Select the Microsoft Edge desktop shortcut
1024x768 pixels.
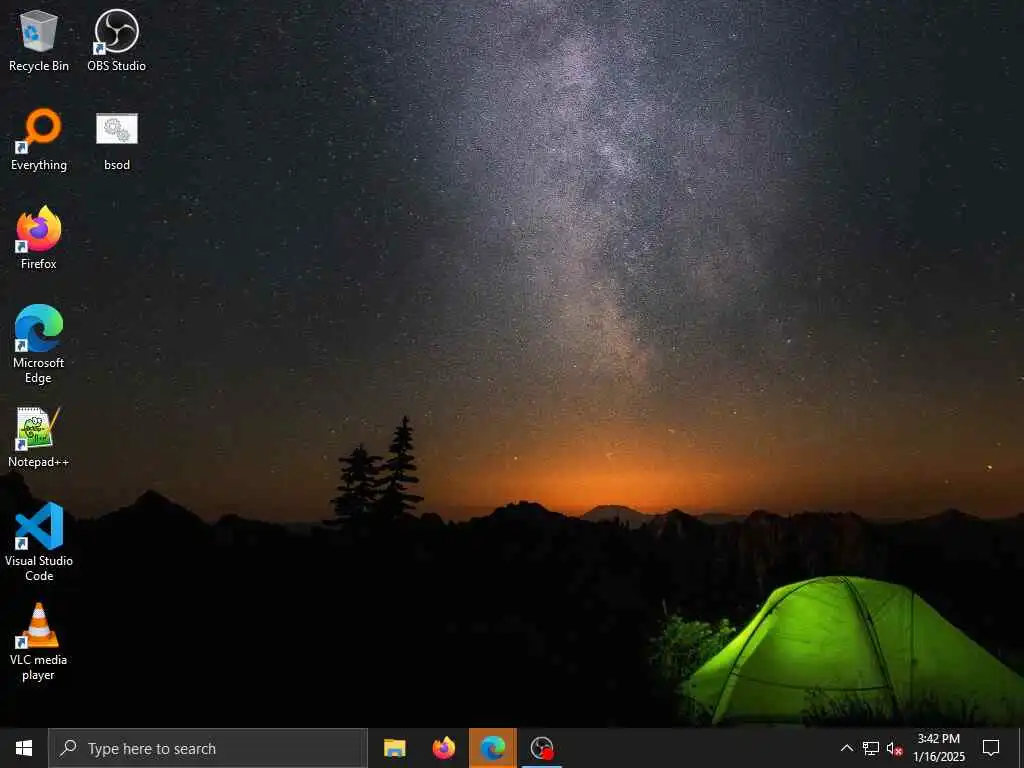pos(39,344)
